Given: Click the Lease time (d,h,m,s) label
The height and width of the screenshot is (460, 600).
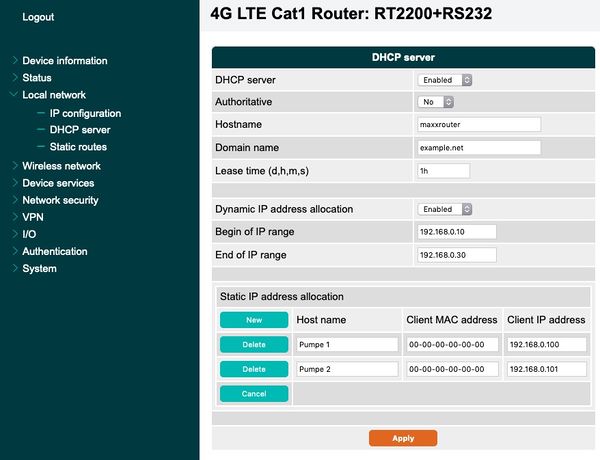Looking at the screenshot, I should pyautogui.click(x=262, y=171).
